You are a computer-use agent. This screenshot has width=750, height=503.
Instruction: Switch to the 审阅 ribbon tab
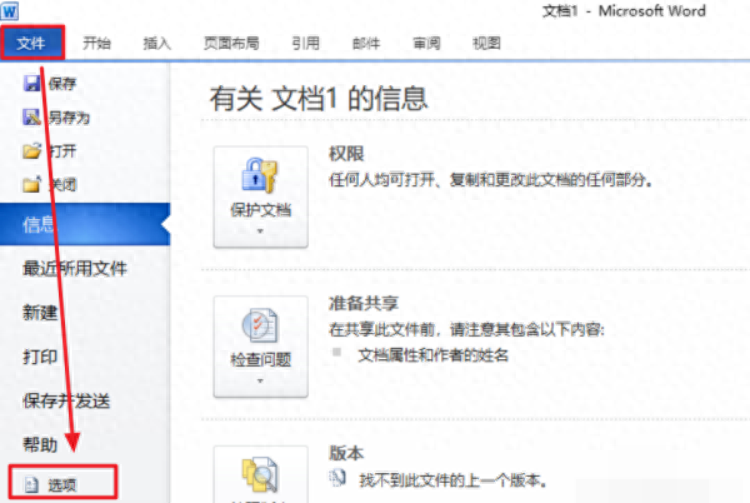coord(427,43)
